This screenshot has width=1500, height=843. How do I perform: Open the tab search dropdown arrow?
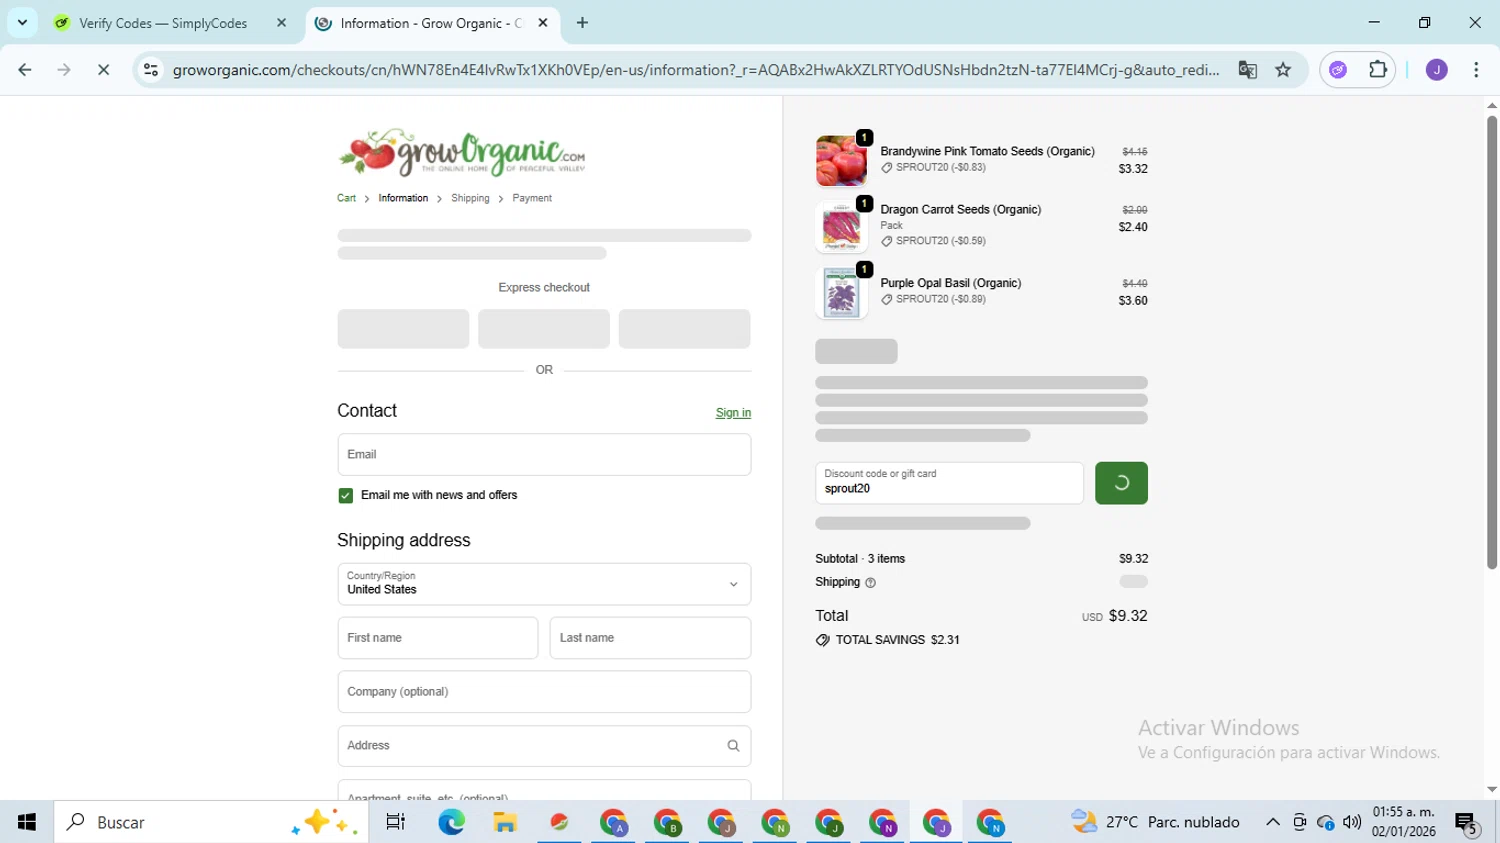[x=22, y=23]
